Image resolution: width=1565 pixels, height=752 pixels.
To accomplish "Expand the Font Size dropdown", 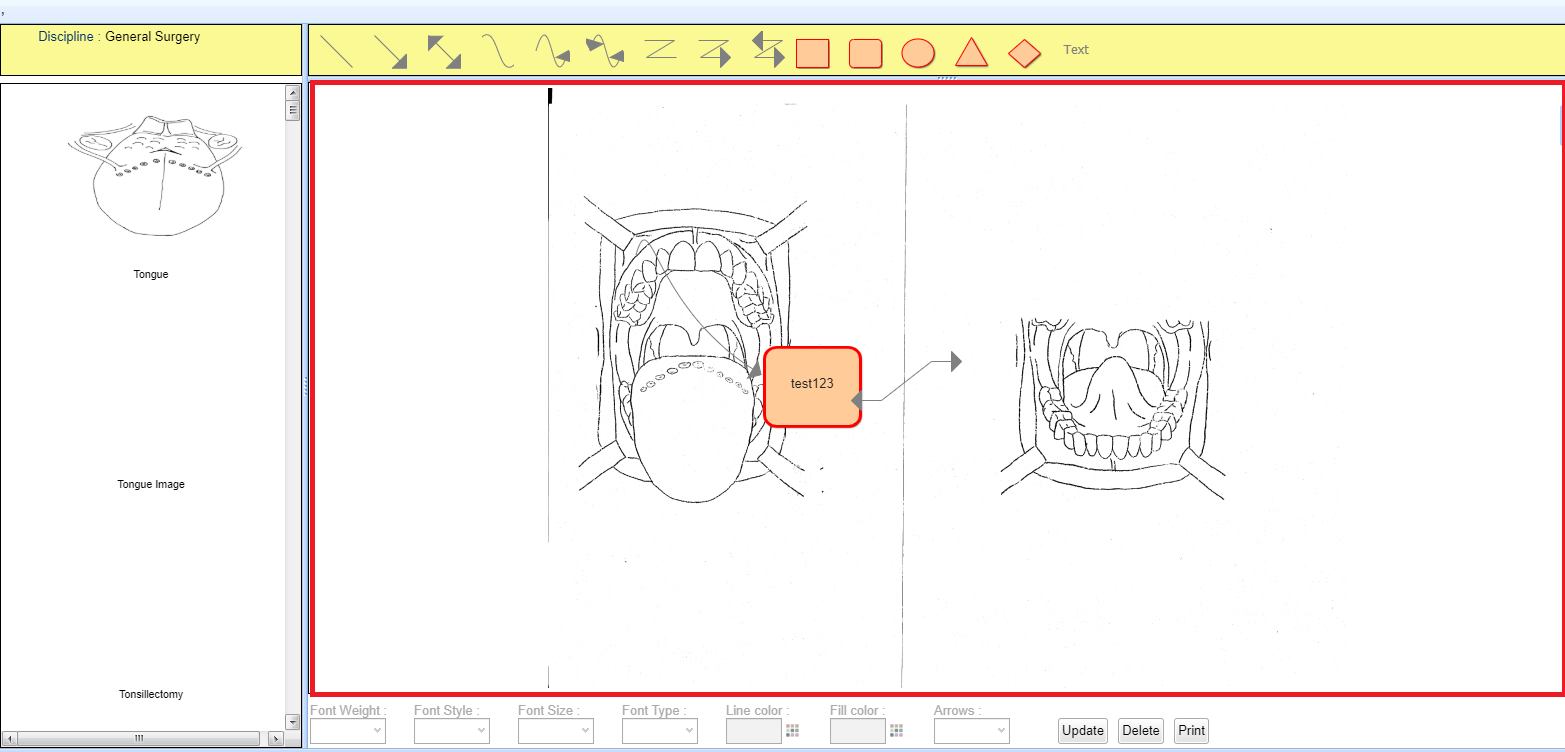I will pyautogui.click(x=555, y=731).
